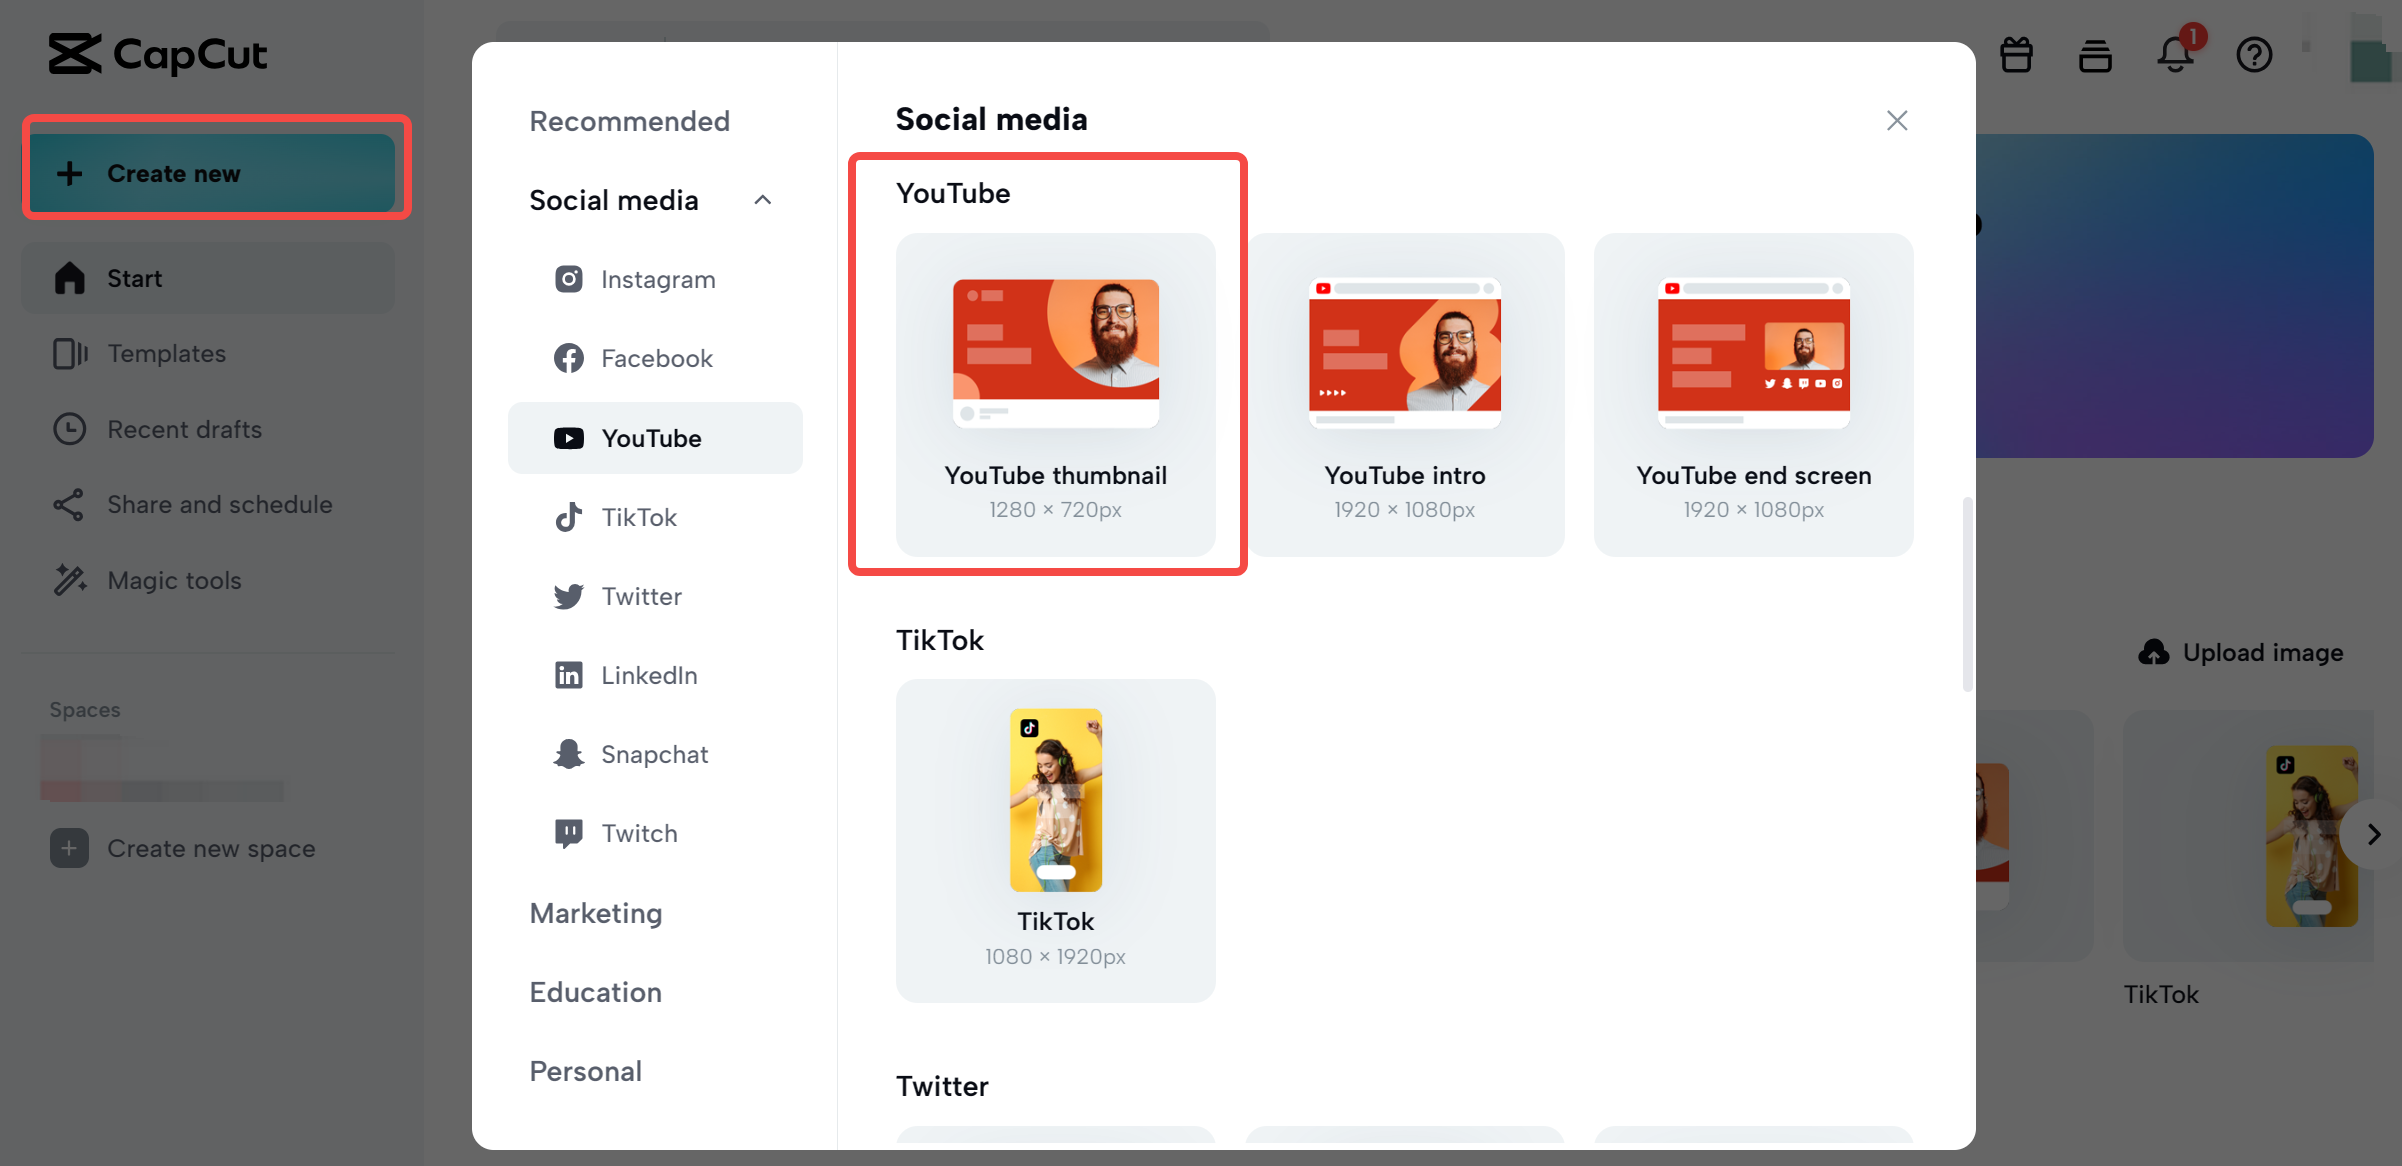The height and width of the screenshot is (1166, 2402).
Task: Close the Social media dialog
Action: pos(1897,120)
